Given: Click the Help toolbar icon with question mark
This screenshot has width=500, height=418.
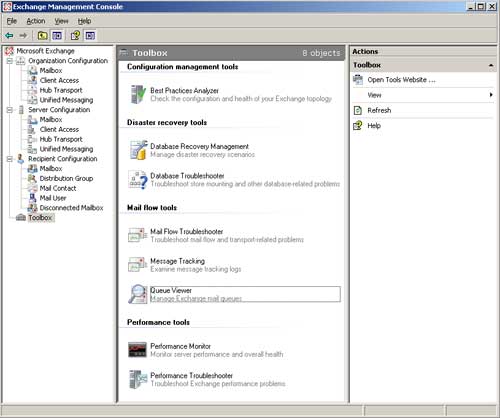Looking at the screenshot, I should coord(75,35).
